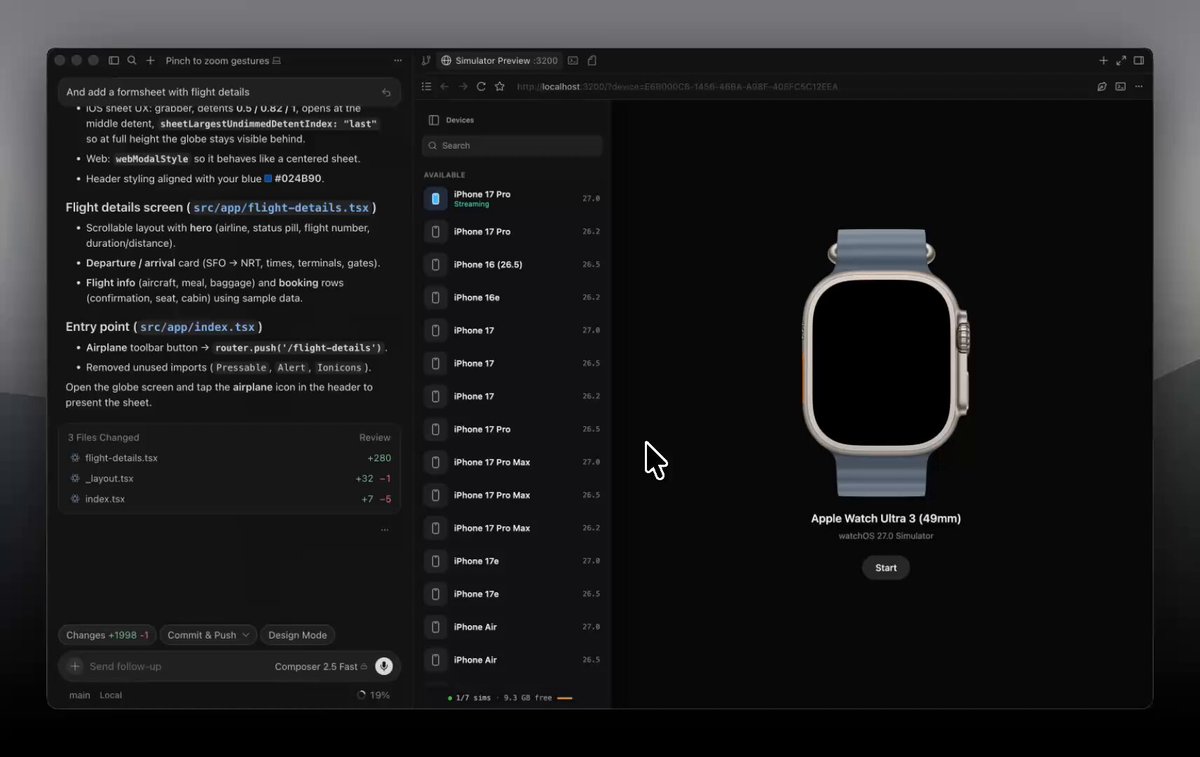Screen dimensions: 1200x757
Task: Click the fullscreen expand arrows icon
Action: click(1121, 61)
